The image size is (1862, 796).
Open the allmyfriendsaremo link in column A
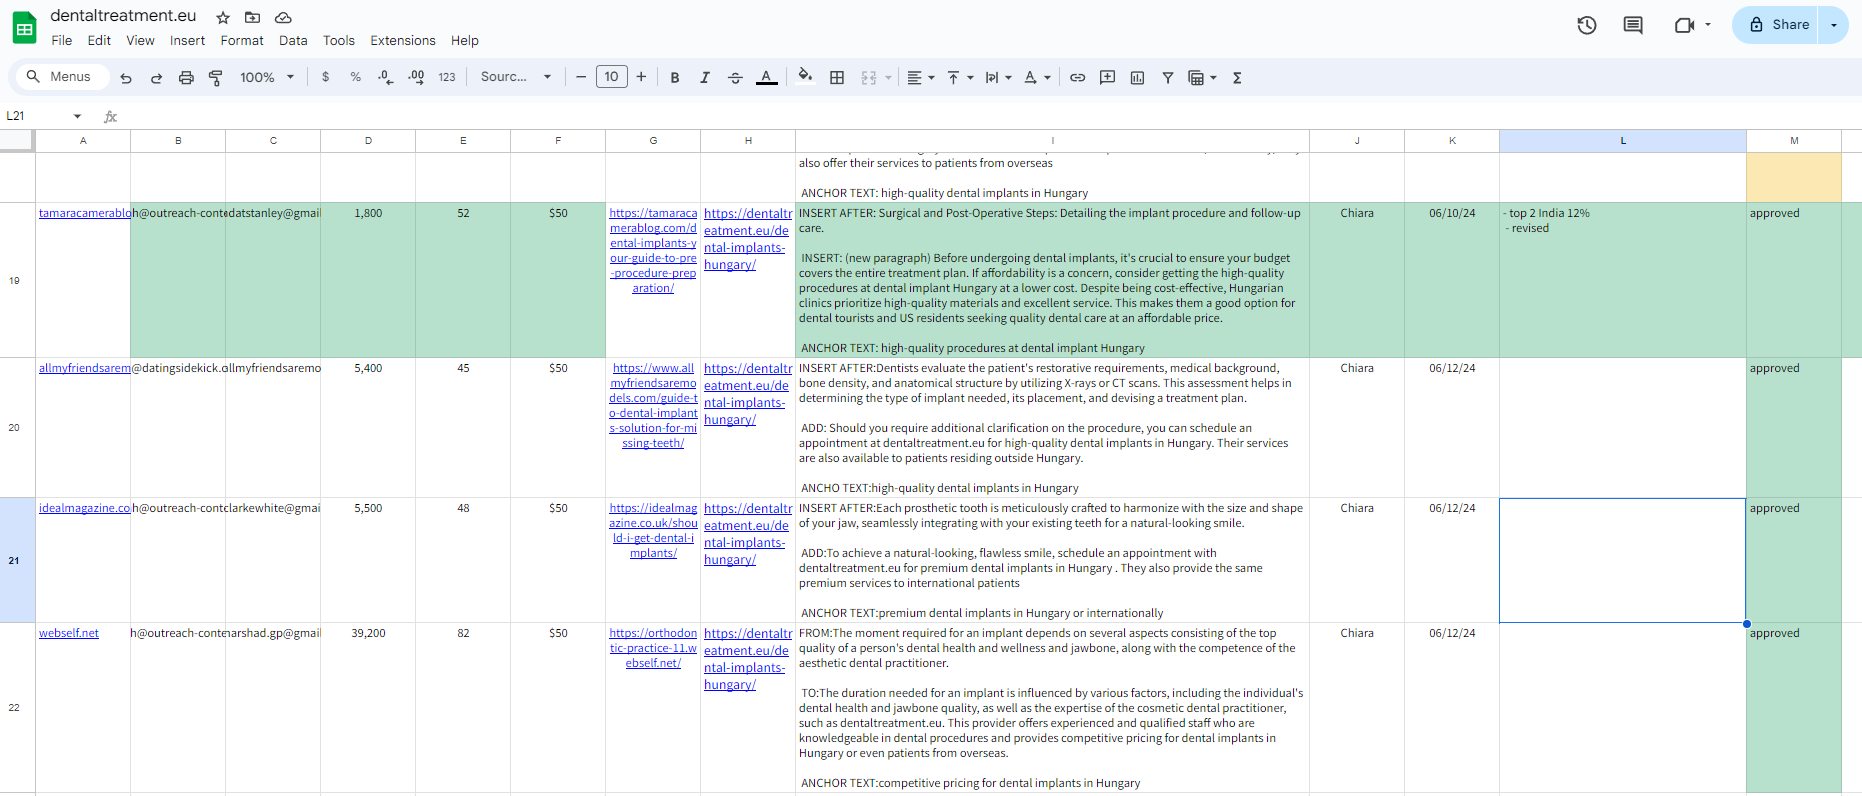(x=84, y=368)
